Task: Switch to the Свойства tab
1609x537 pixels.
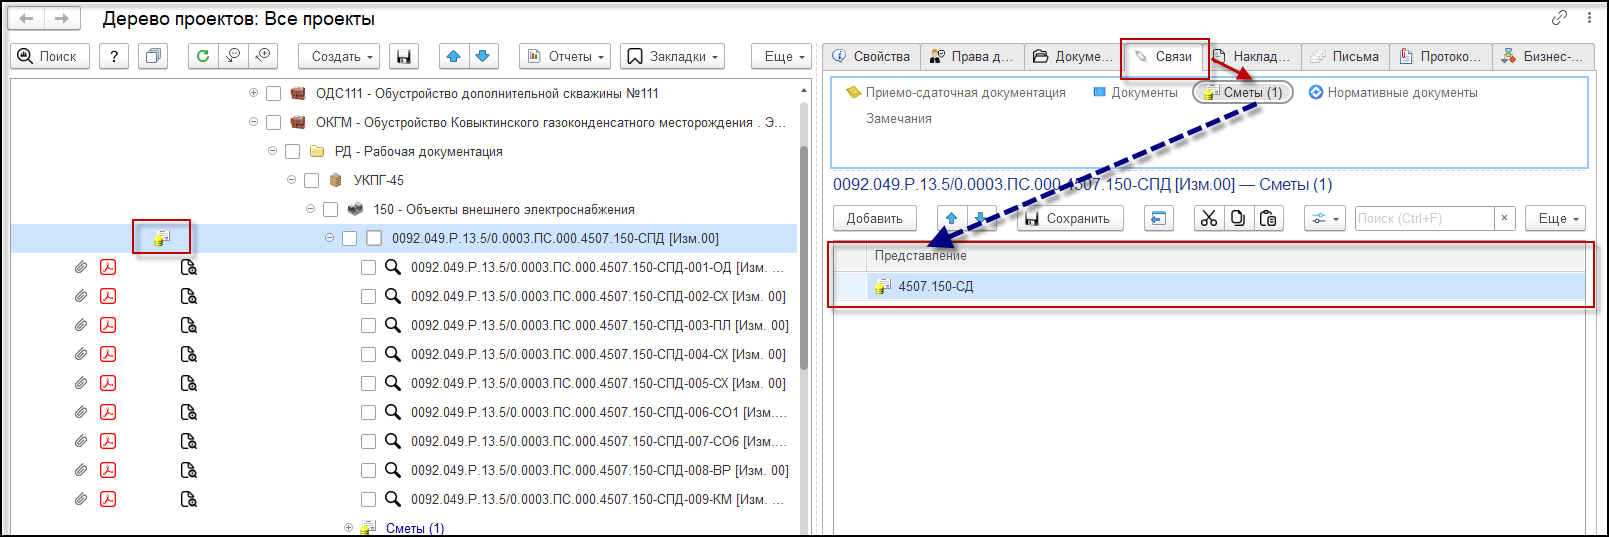Action: click(871, 56)
